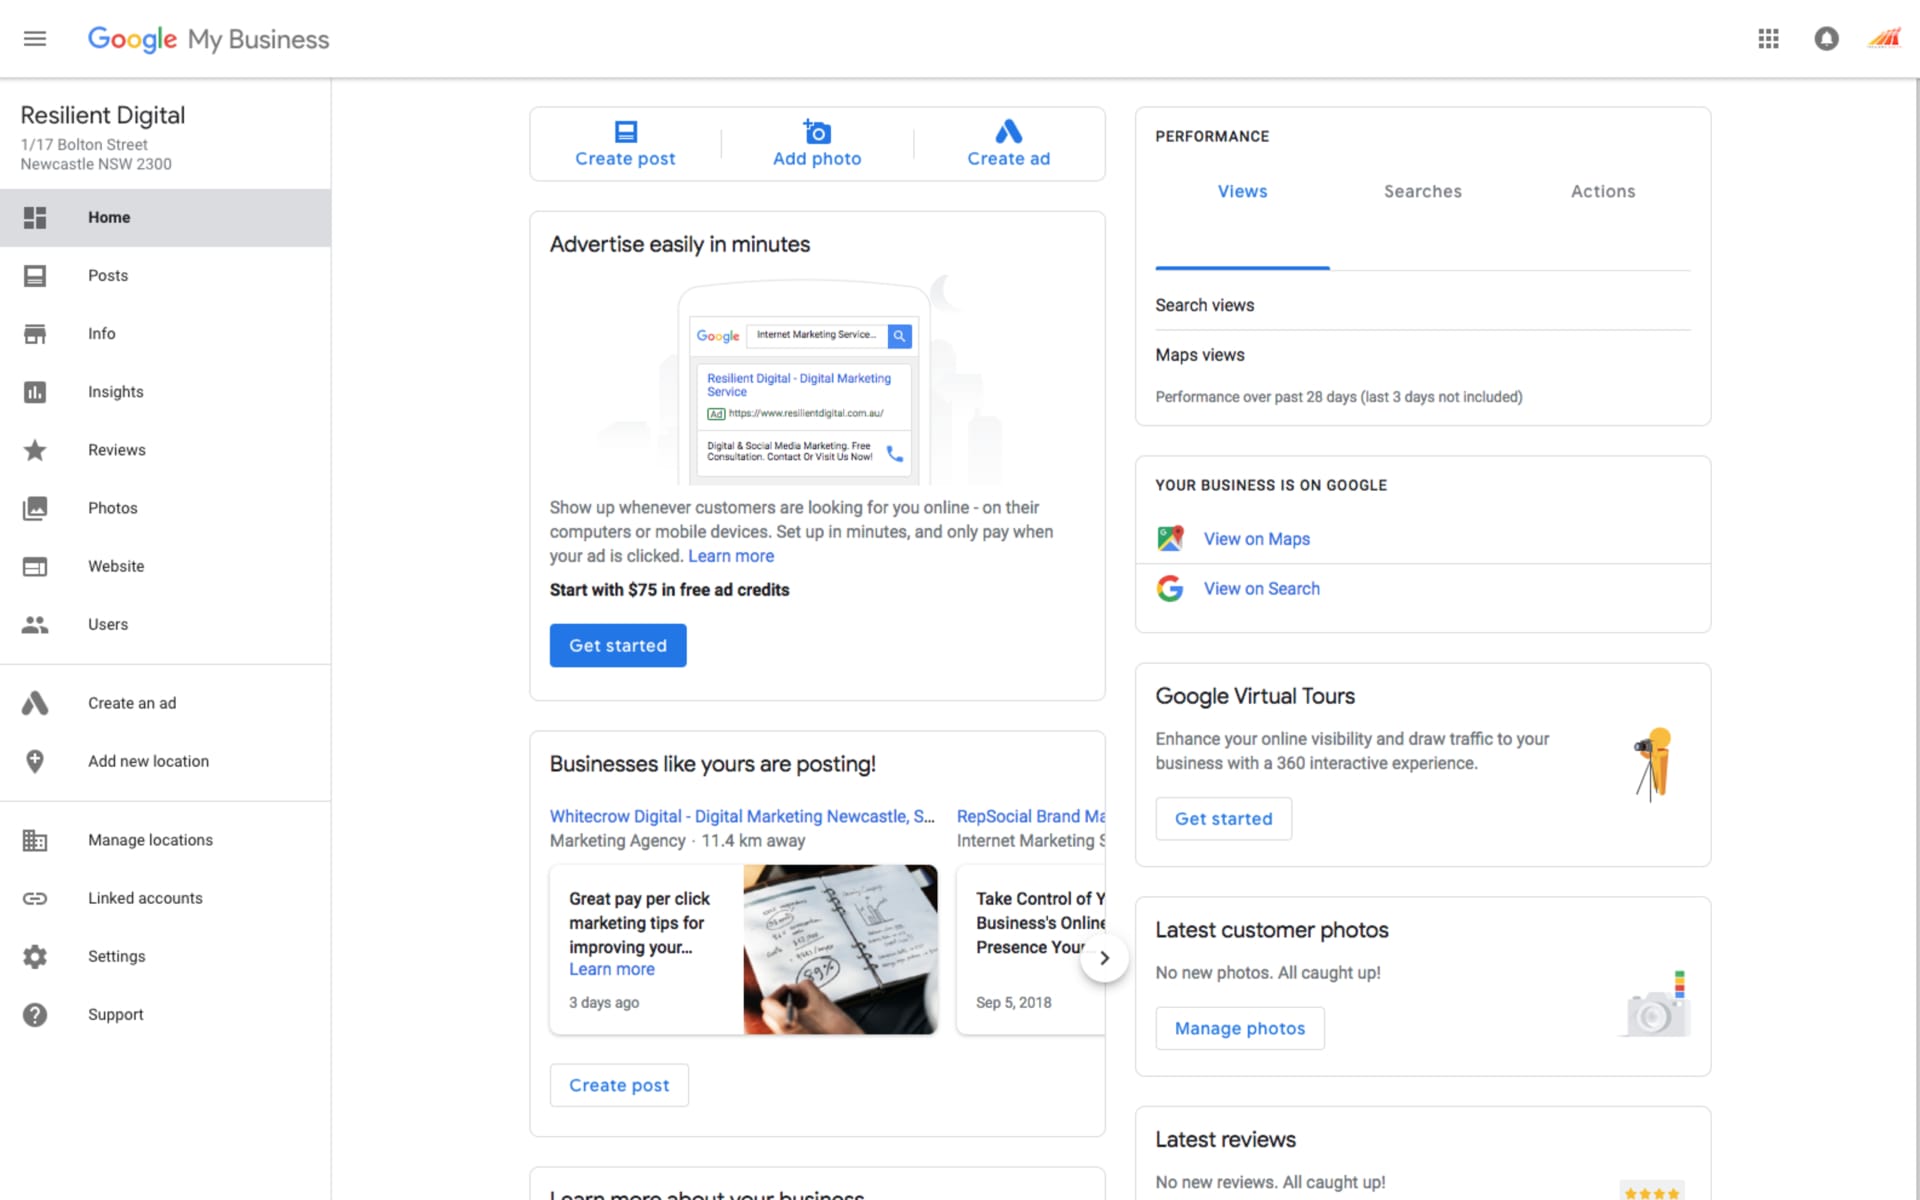Switch to the Searches performance tab
This screenshot has height=1200, width=1920.
1422,191
